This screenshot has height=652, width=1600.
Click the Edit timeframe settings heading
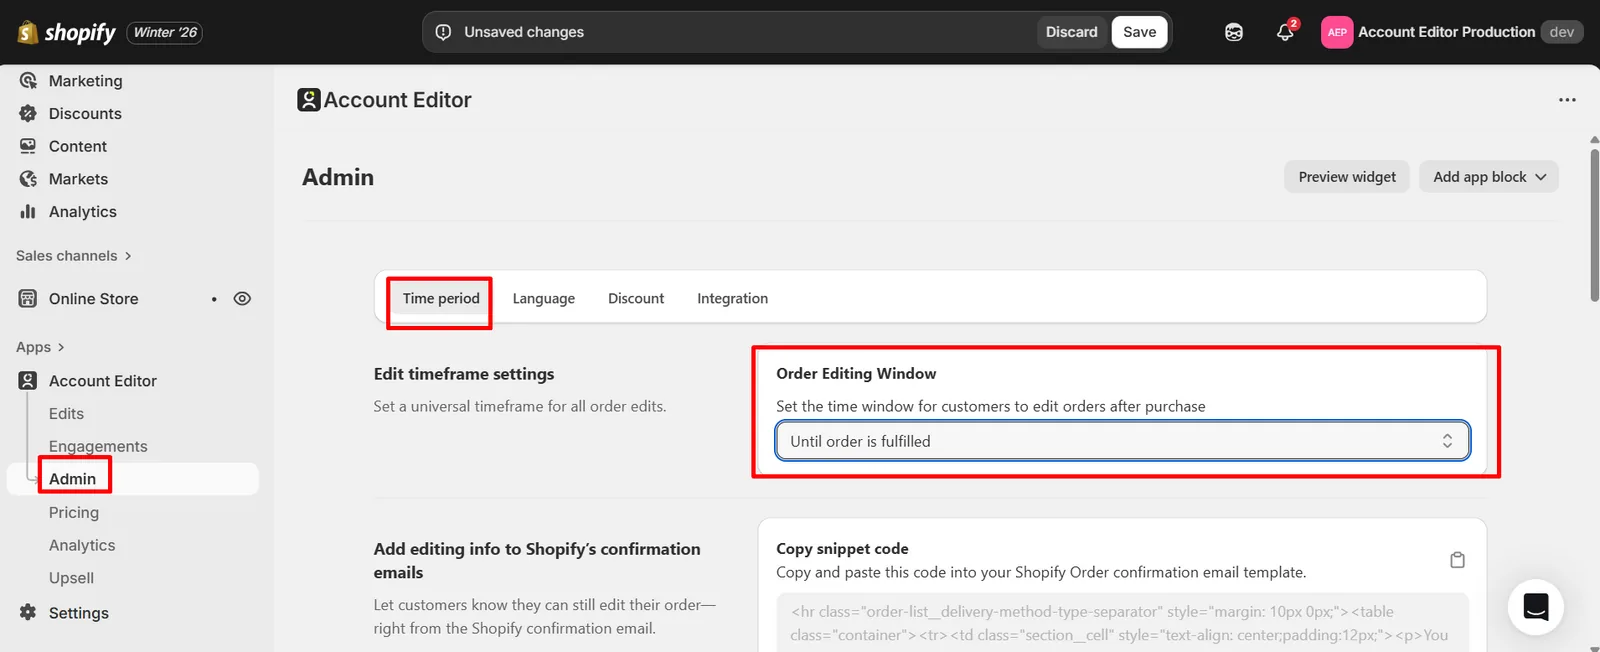point(464,374)
